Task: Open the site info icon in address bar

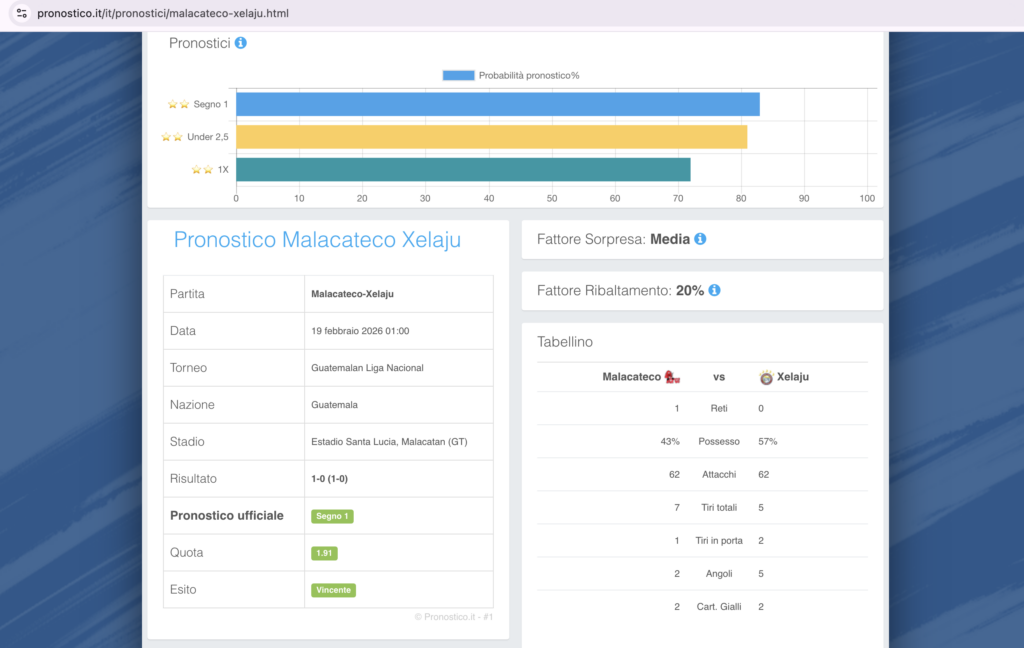Action: [21, 14]
